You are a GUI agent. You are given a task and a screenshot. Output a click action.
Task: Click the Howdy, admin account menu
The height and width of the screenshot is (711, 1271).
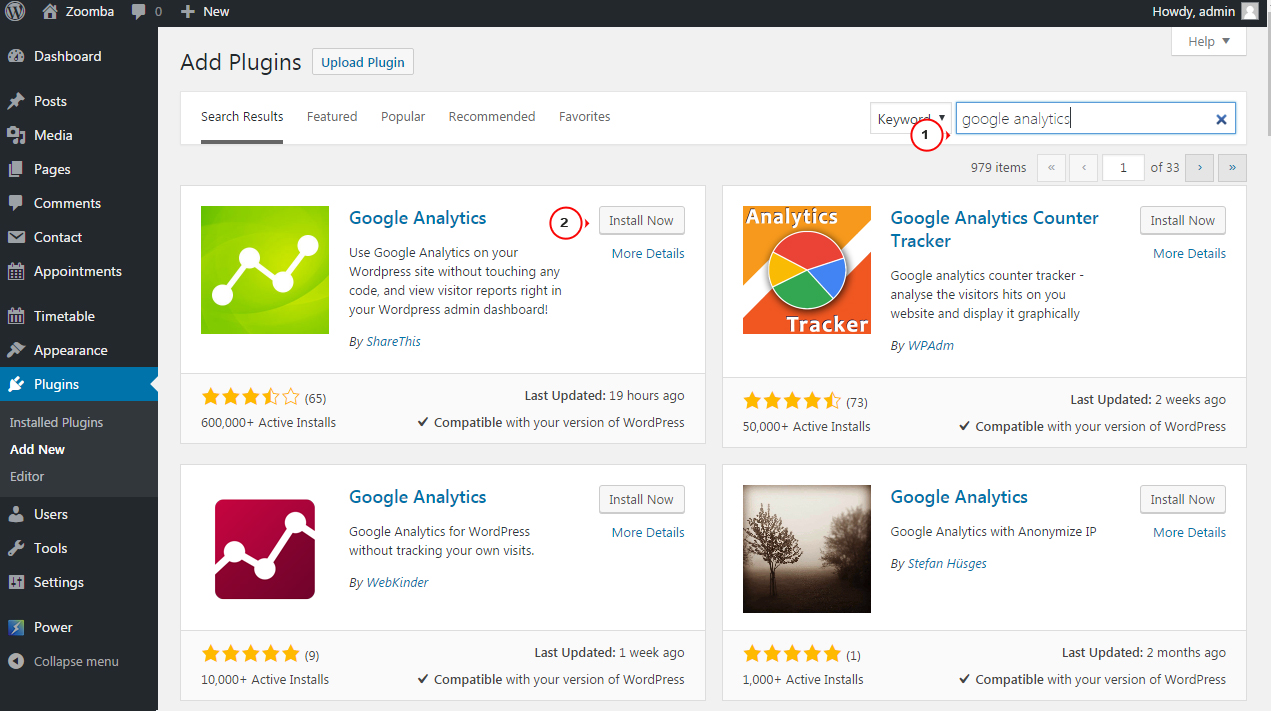point(1205,12)
